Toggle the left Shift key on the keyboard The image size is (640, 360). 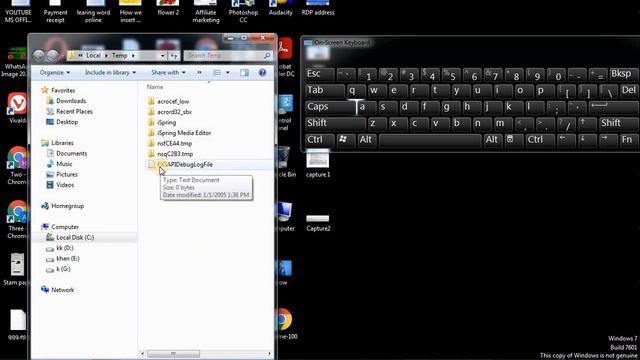(x=335, y=124)
